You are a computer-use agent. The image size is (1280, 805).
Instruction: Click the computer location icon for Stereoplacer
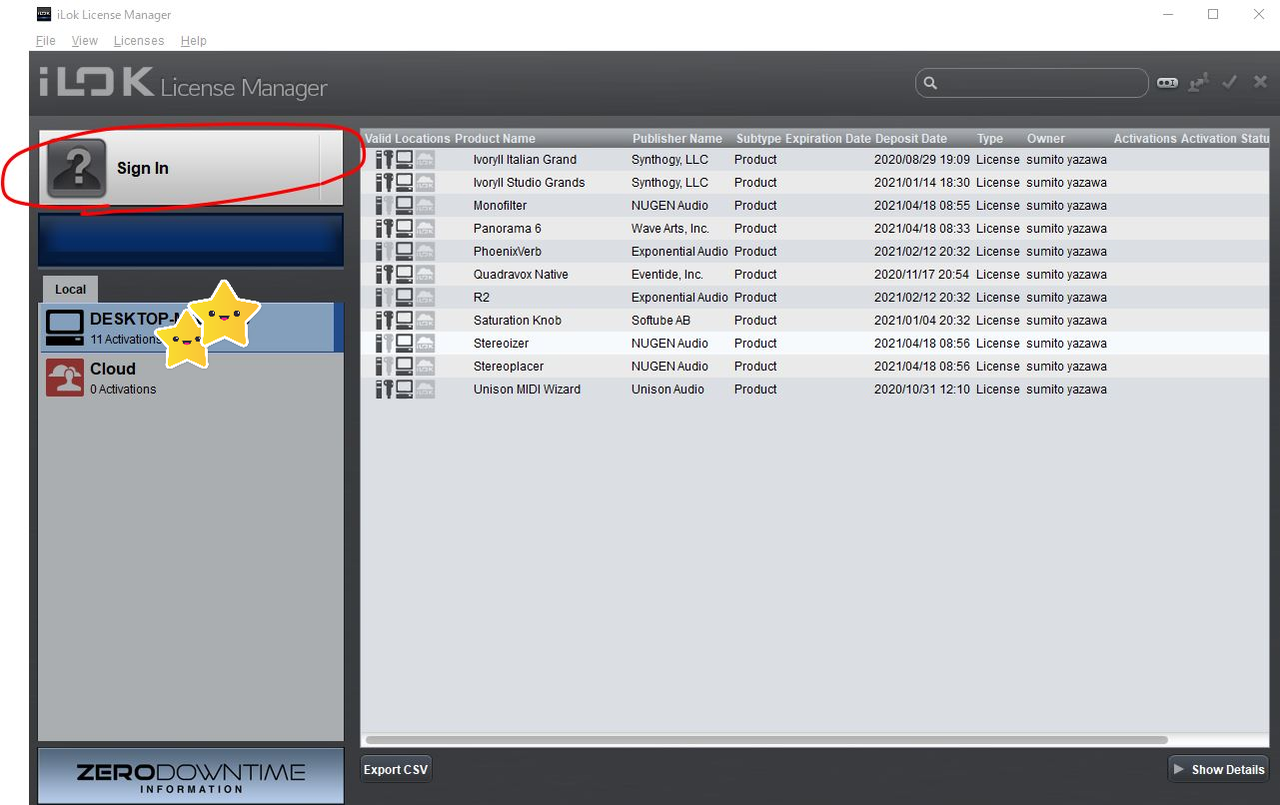tap(405, 366)
